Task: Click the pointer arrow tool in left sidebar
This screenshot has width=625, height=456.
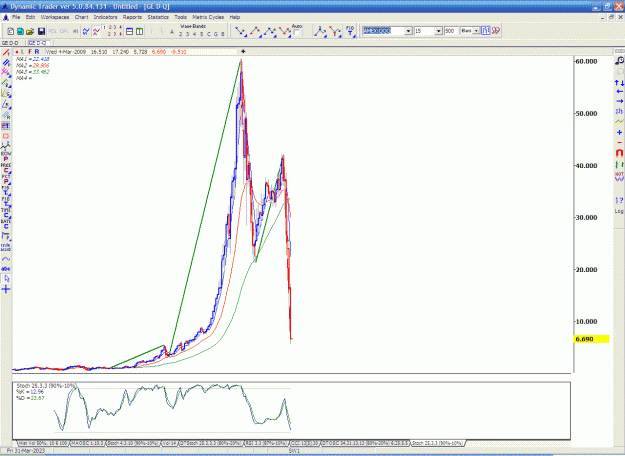Action: tap(6, 279)
